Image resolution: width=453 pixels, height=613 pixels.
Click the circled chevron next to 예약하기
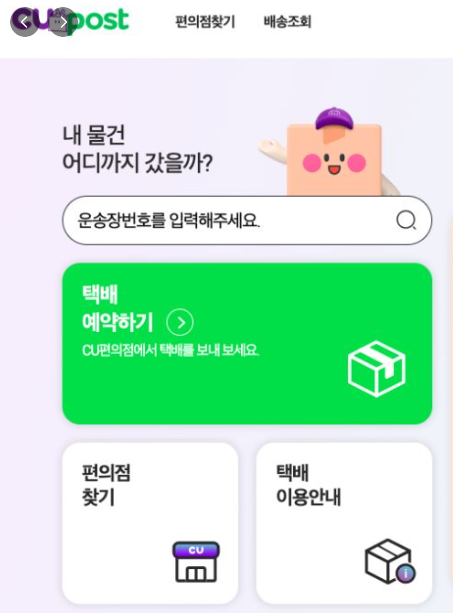click(180, 323)
